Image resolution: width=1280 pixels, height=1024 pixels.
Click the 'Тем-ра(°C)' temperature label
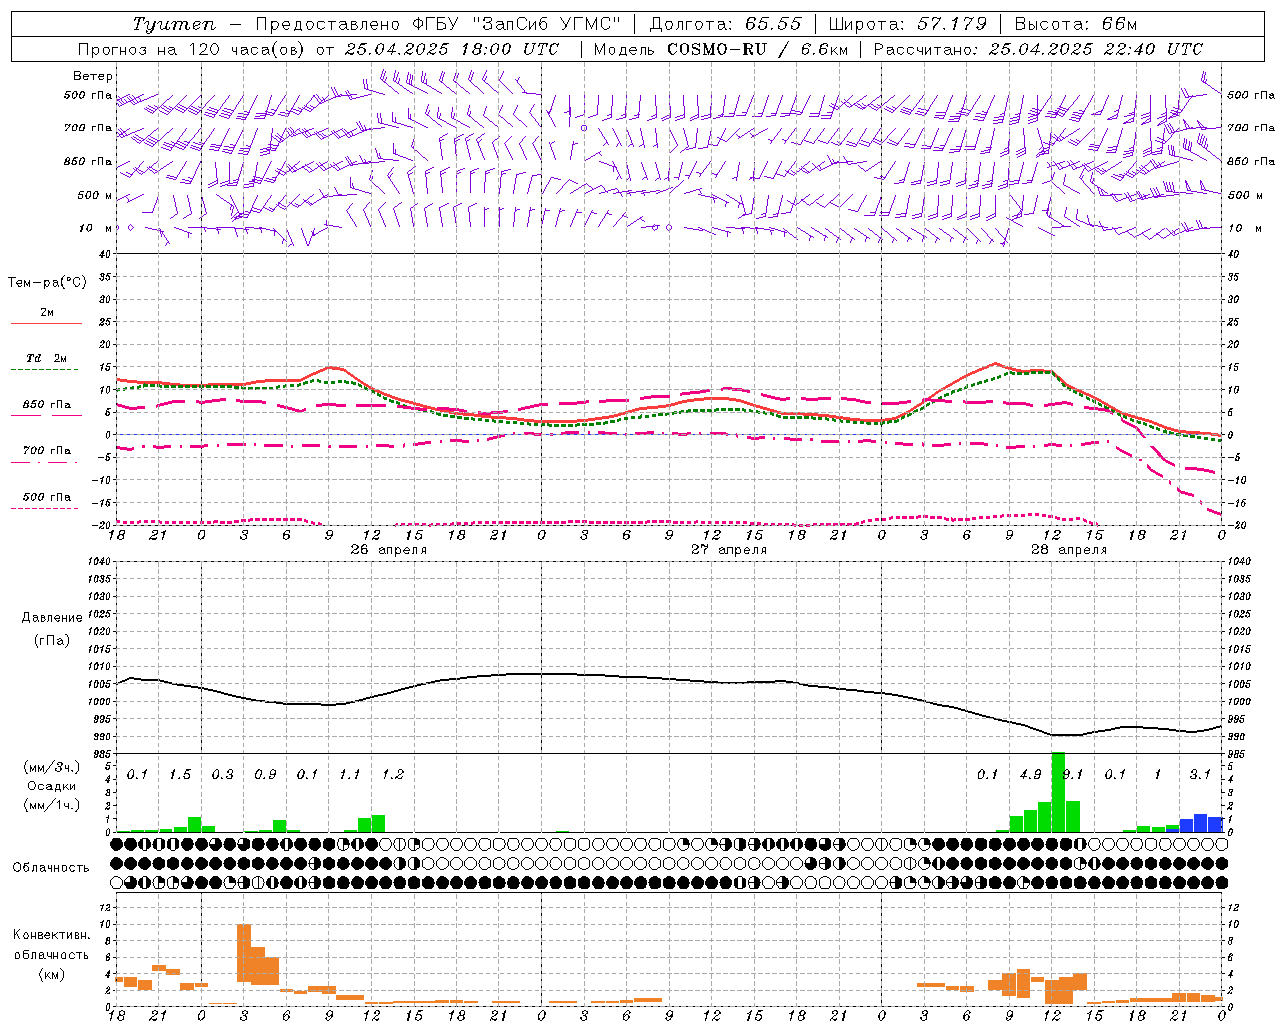click(x=47, y=283)
